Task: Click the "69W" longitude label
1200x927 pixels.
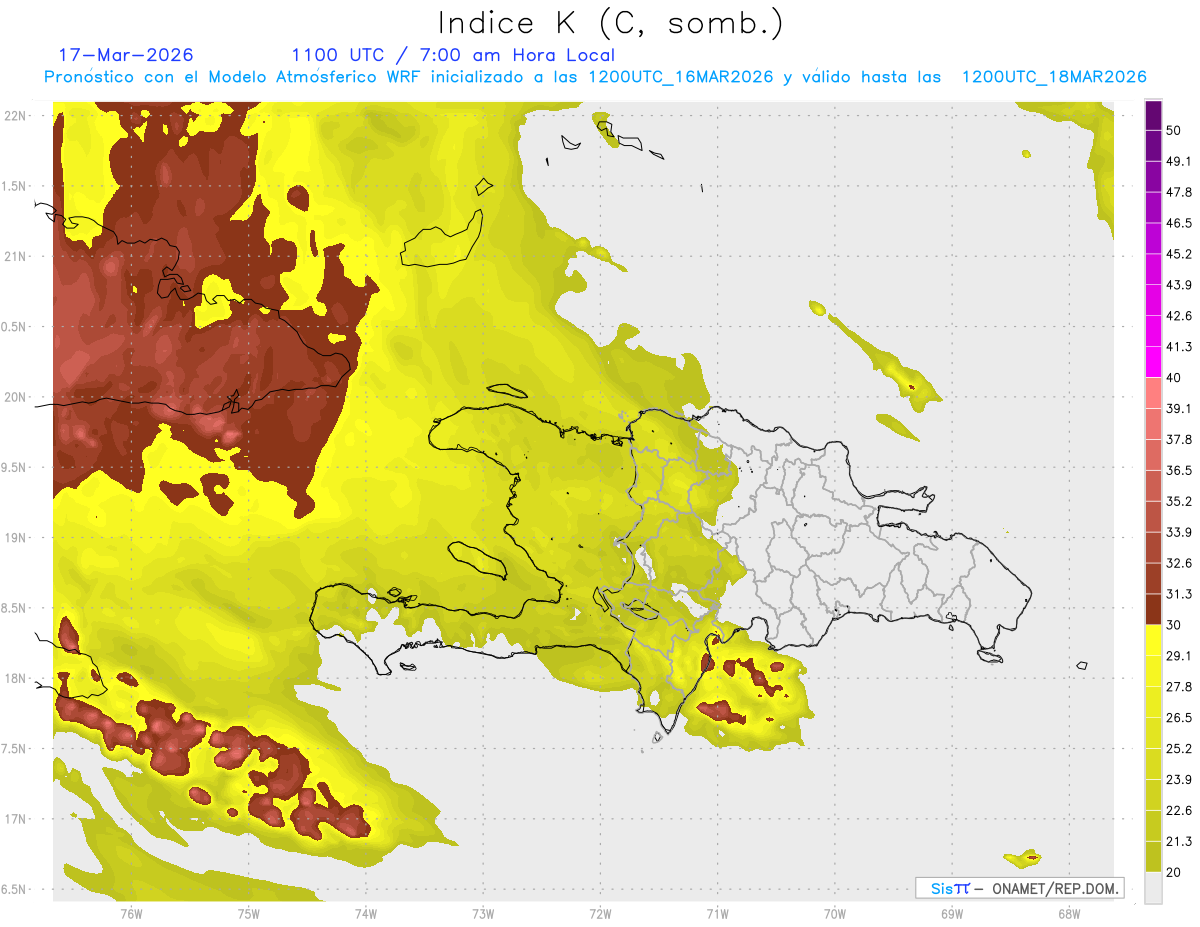Action: click(952, 913)
